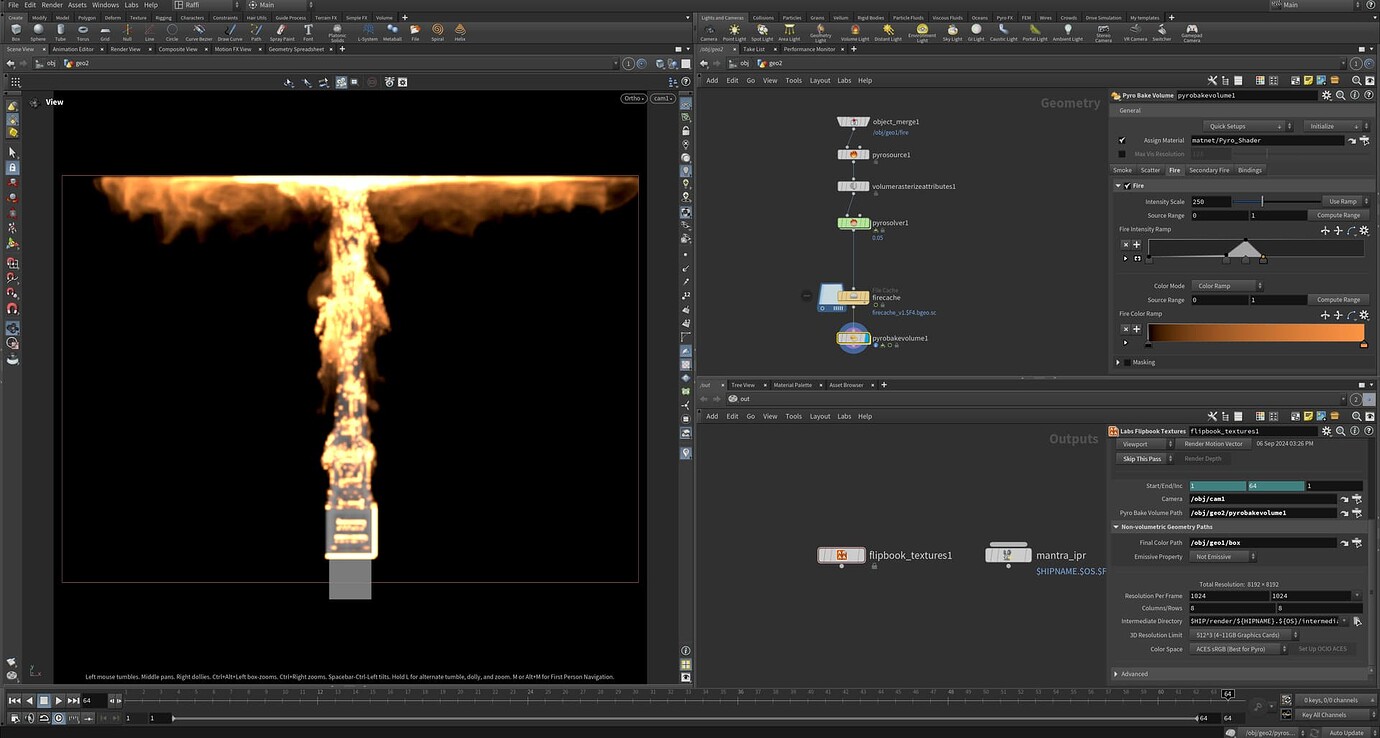
Task: Open the Rigging shelf tab
Action: click(163, 17)
